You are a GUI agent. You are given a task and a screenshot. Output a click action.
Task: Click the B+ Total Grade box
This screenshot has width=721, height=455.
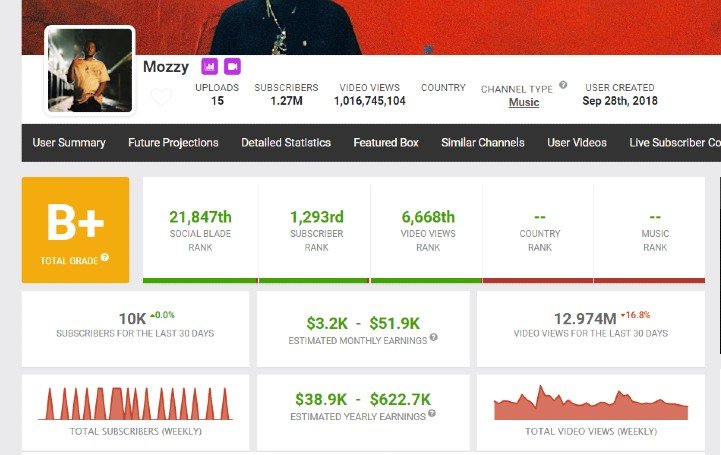pos(75,230)
